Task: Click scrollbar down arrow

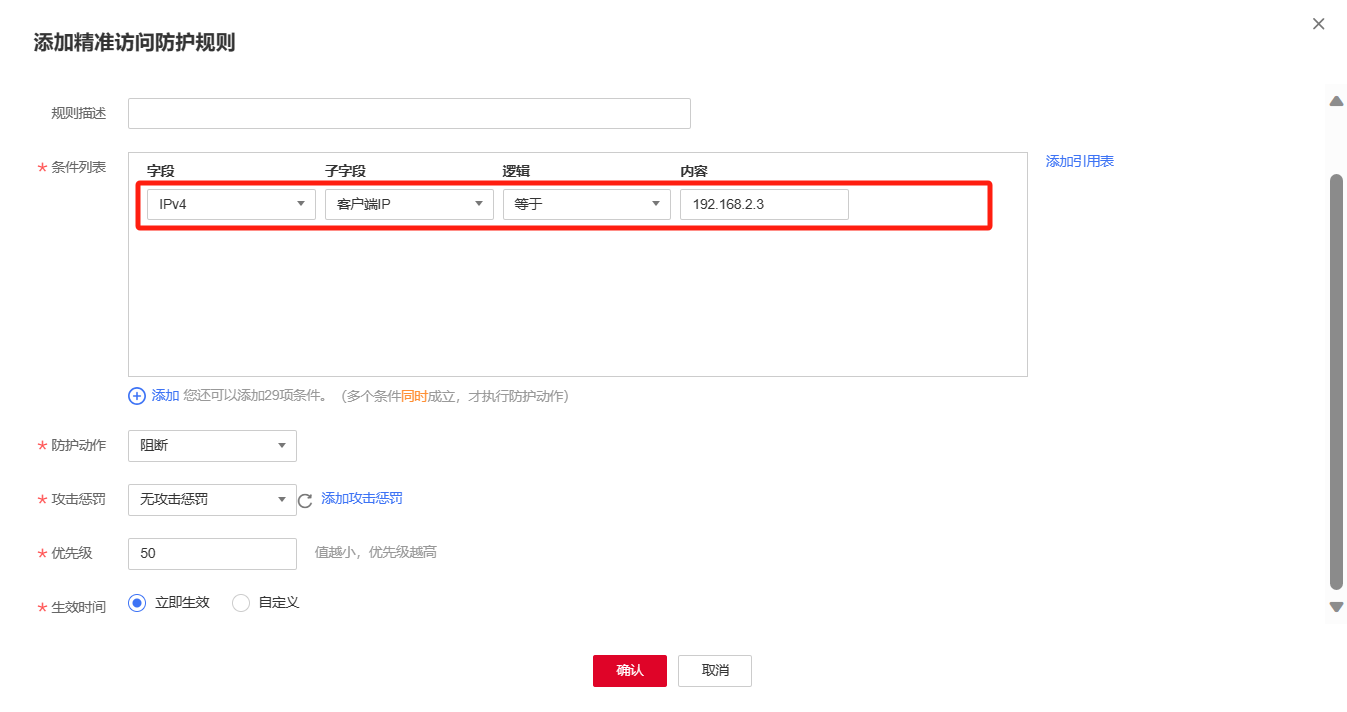Action: pyautogui.click(x=1336, y=607)
